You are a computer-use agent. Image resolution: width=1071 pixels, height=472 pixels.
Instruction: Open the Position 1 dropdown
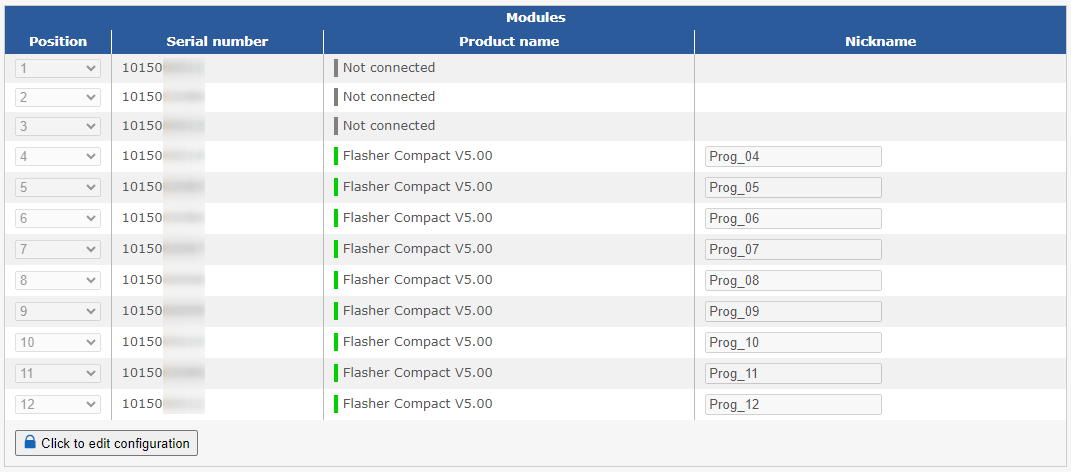click(x=58, y=68)
